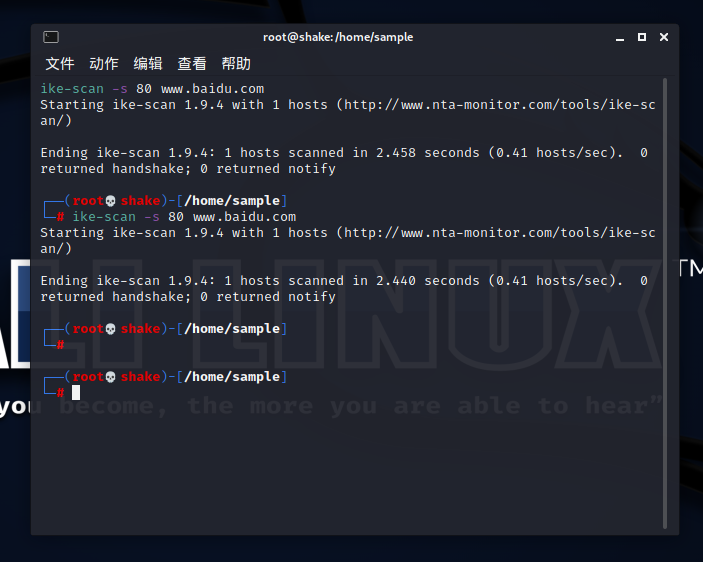The image size is (703, 562).
Task: Maximize the terminal window
Action: click(x=642, y=37)
